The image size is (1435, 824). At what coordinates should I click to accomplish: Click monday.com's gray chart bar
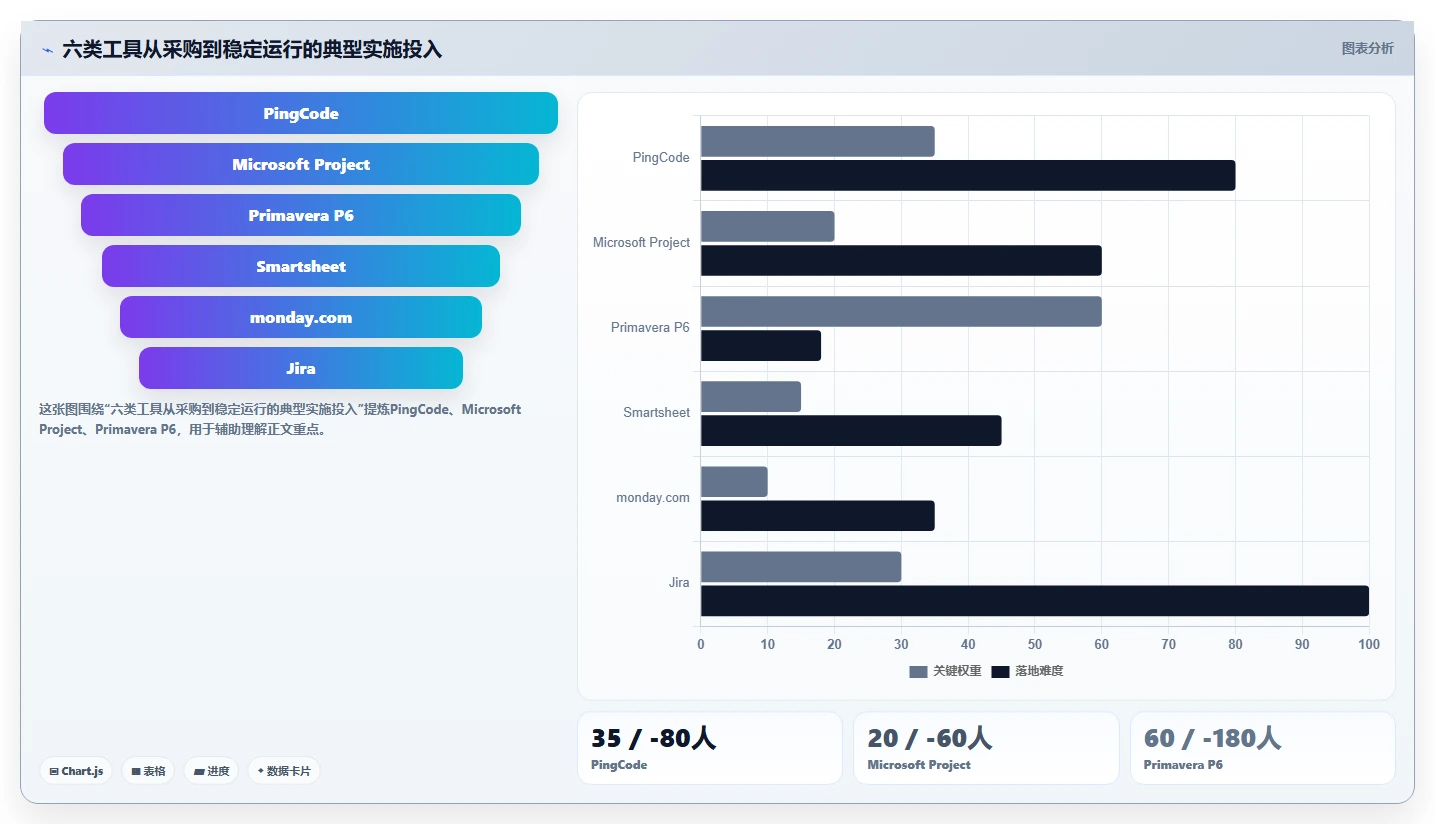pos(734,481)
